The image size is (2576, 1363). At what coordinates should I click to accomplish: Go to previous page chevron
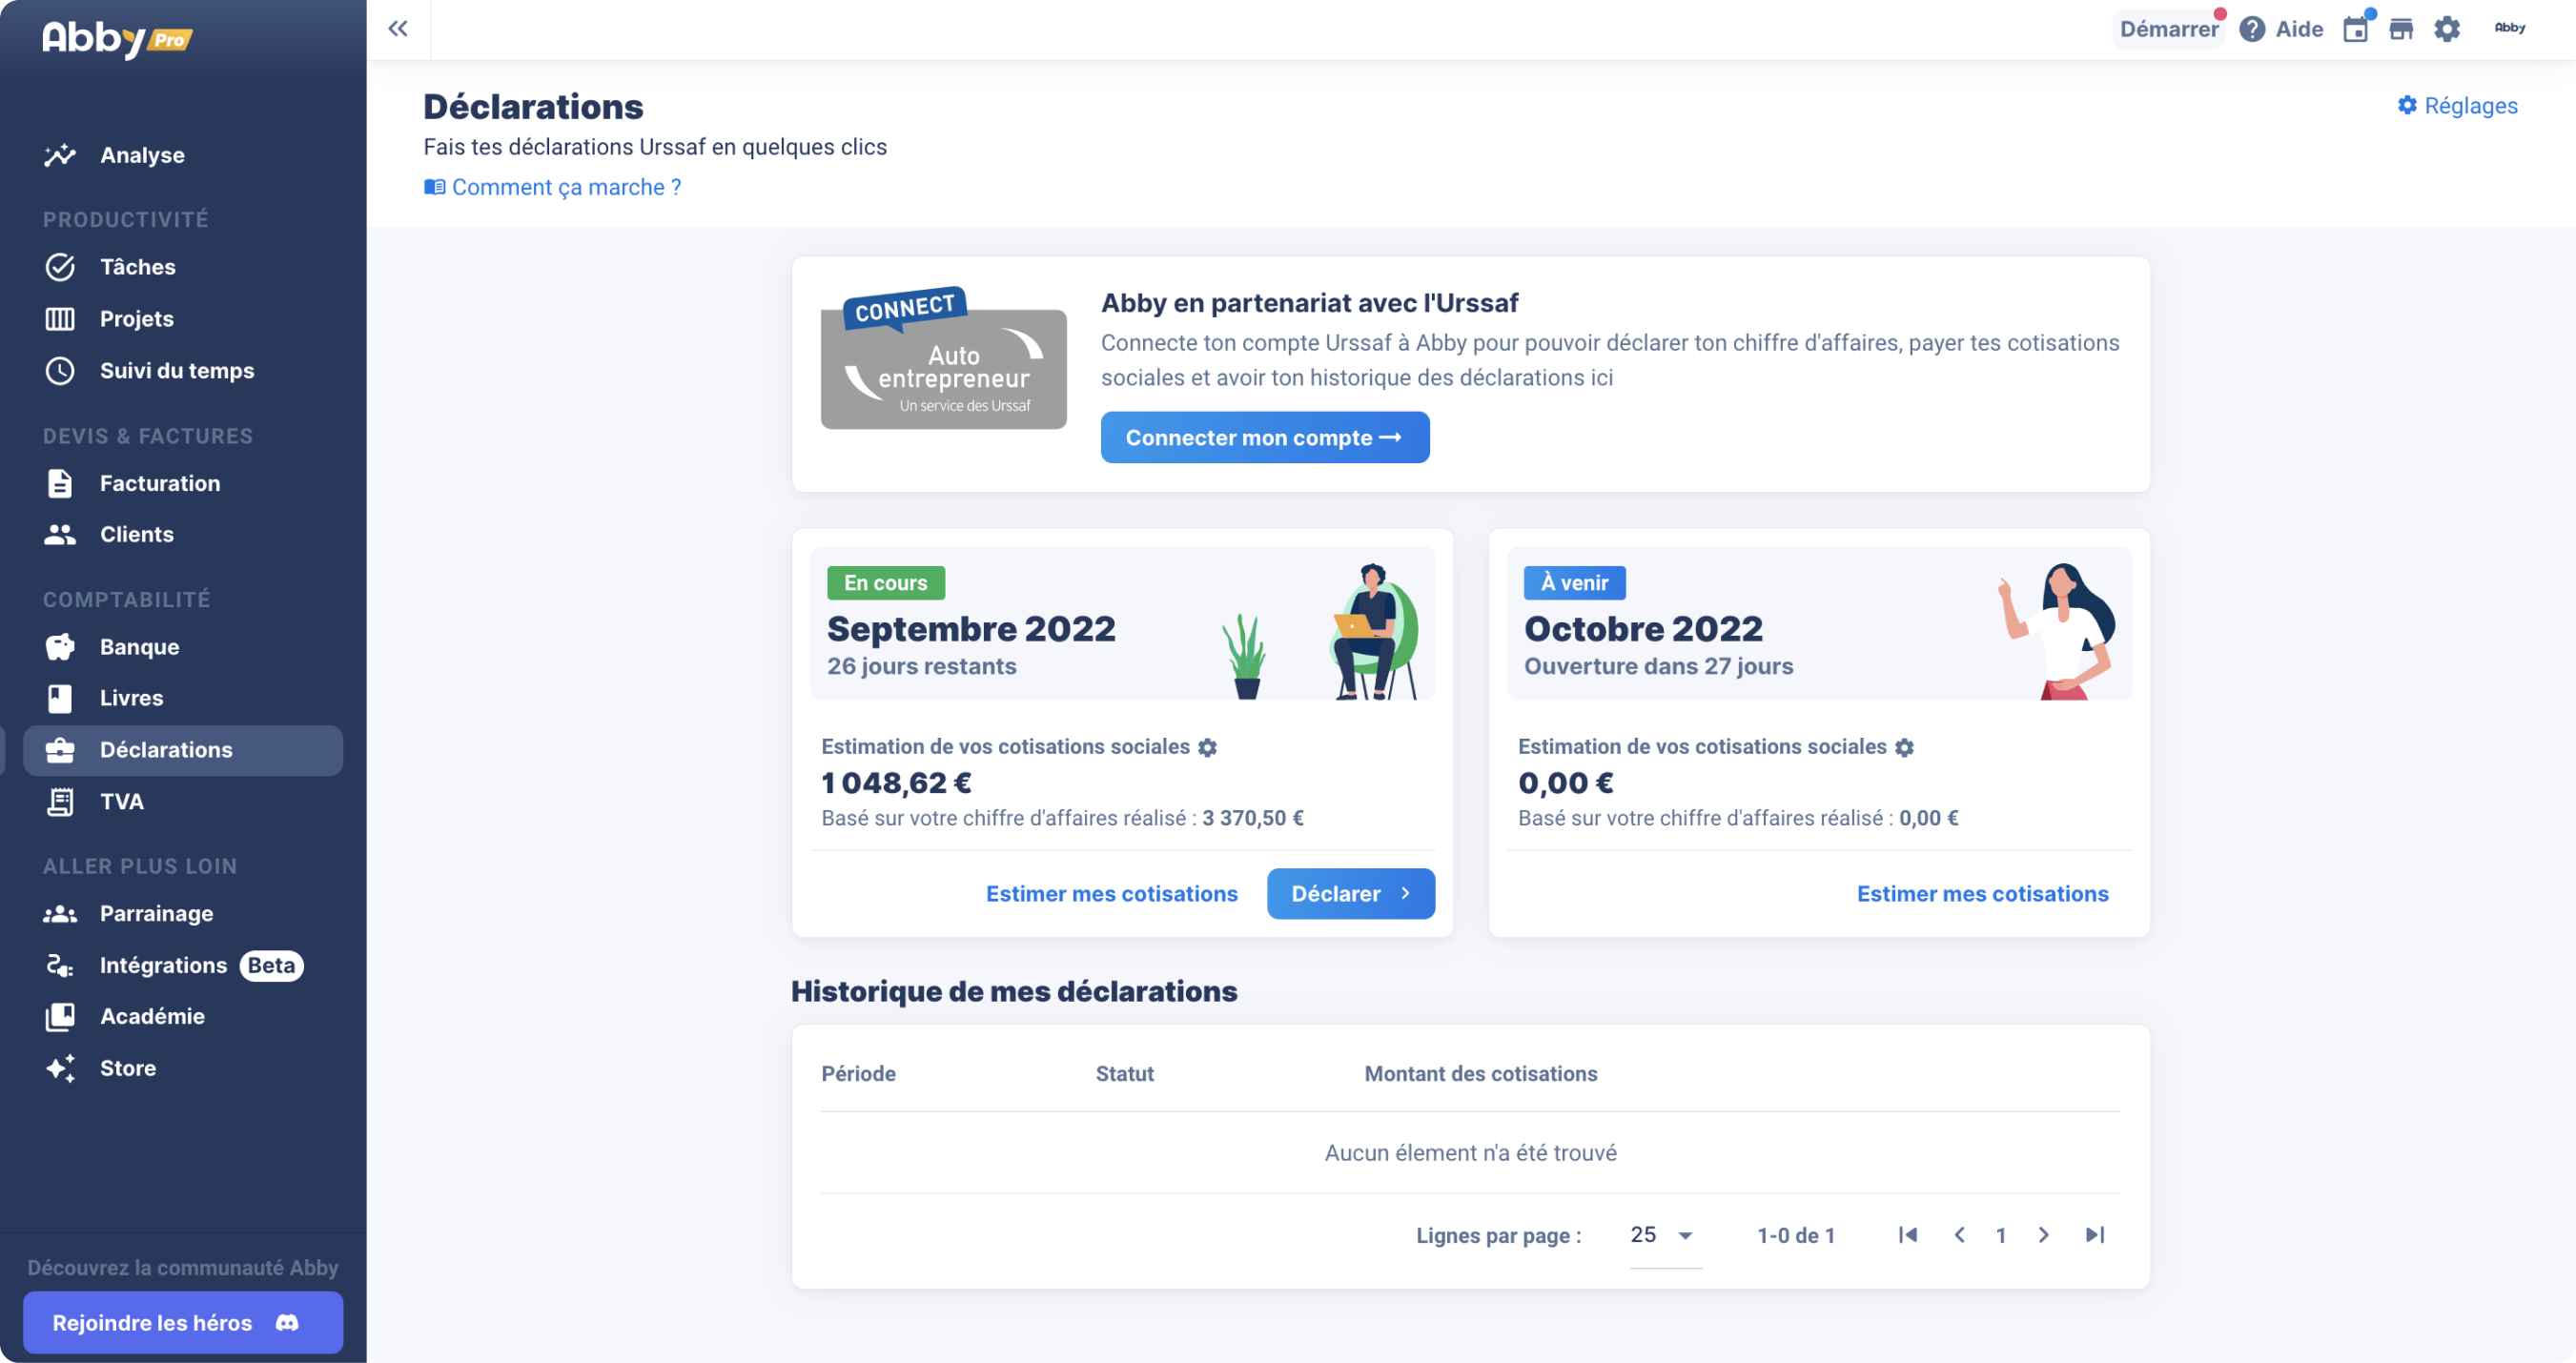[1960, 1234]
